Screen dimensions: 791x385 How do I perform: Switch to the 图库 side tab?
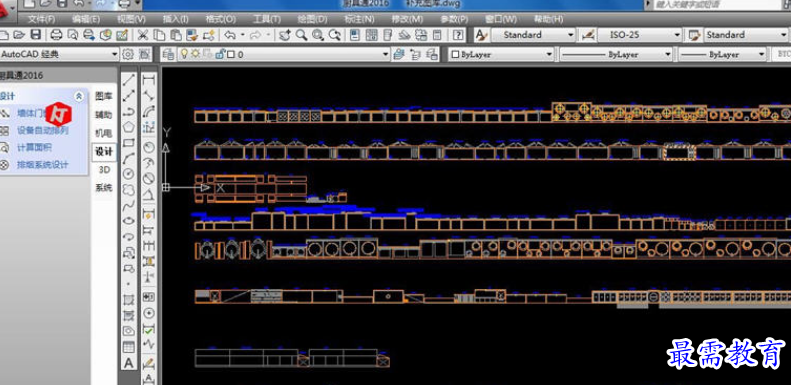click(104, 96)
